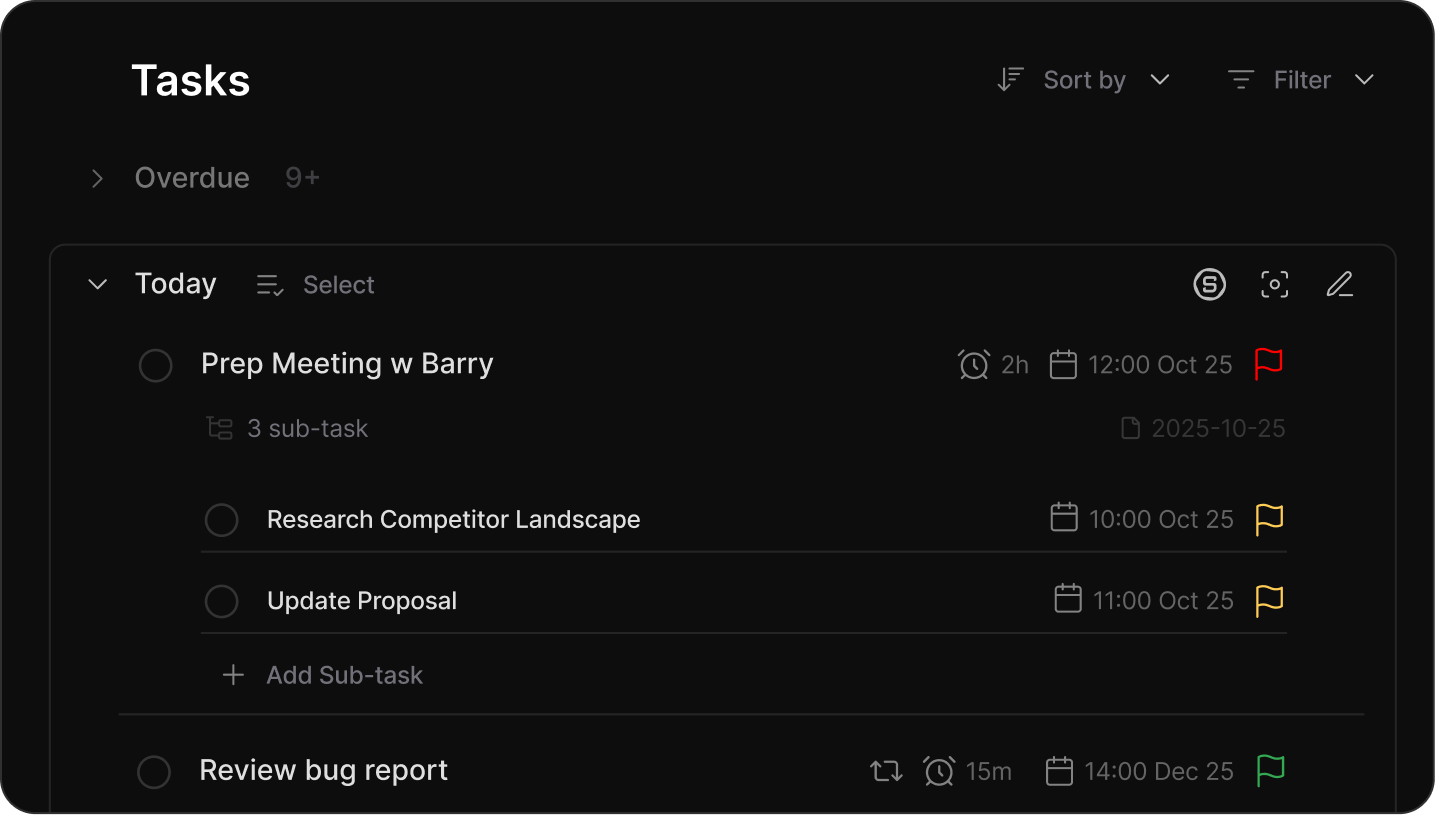Complete the Update Proposal sub-task
Screen dimensions: 1435x815
(221, 601)
